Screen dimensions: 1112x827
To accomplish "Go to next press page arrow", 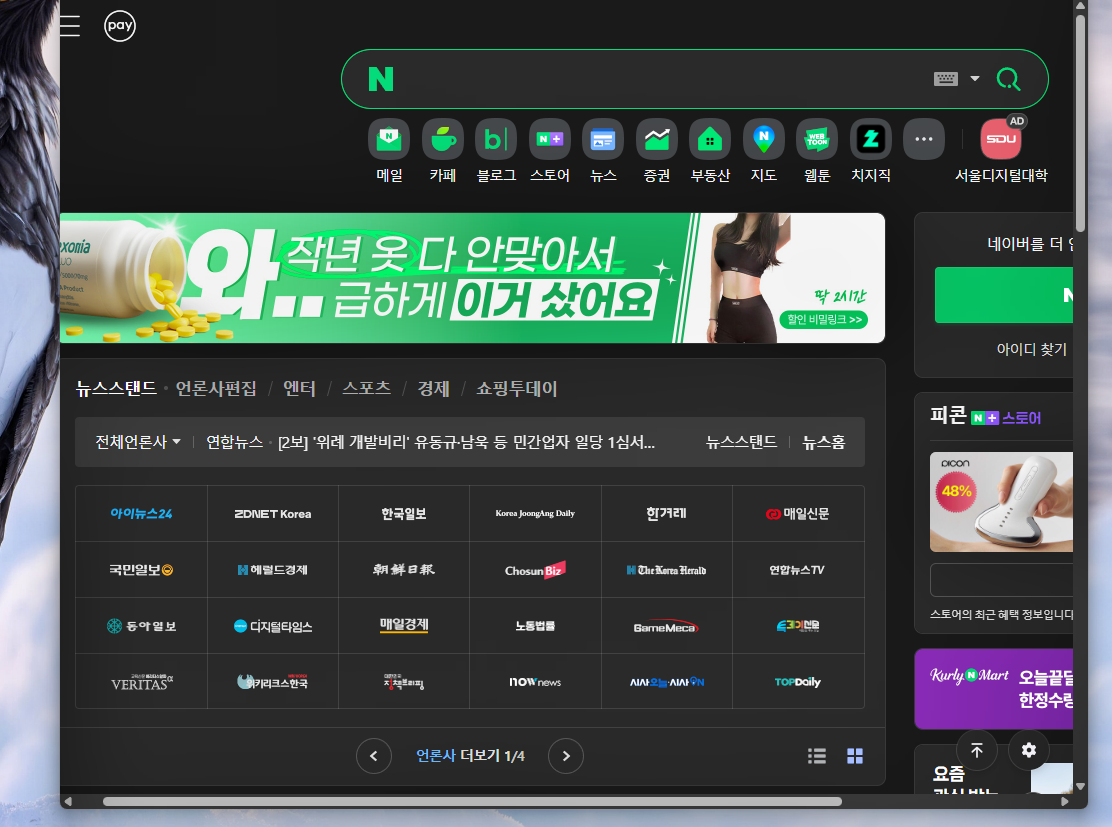I will click(566, 756).
